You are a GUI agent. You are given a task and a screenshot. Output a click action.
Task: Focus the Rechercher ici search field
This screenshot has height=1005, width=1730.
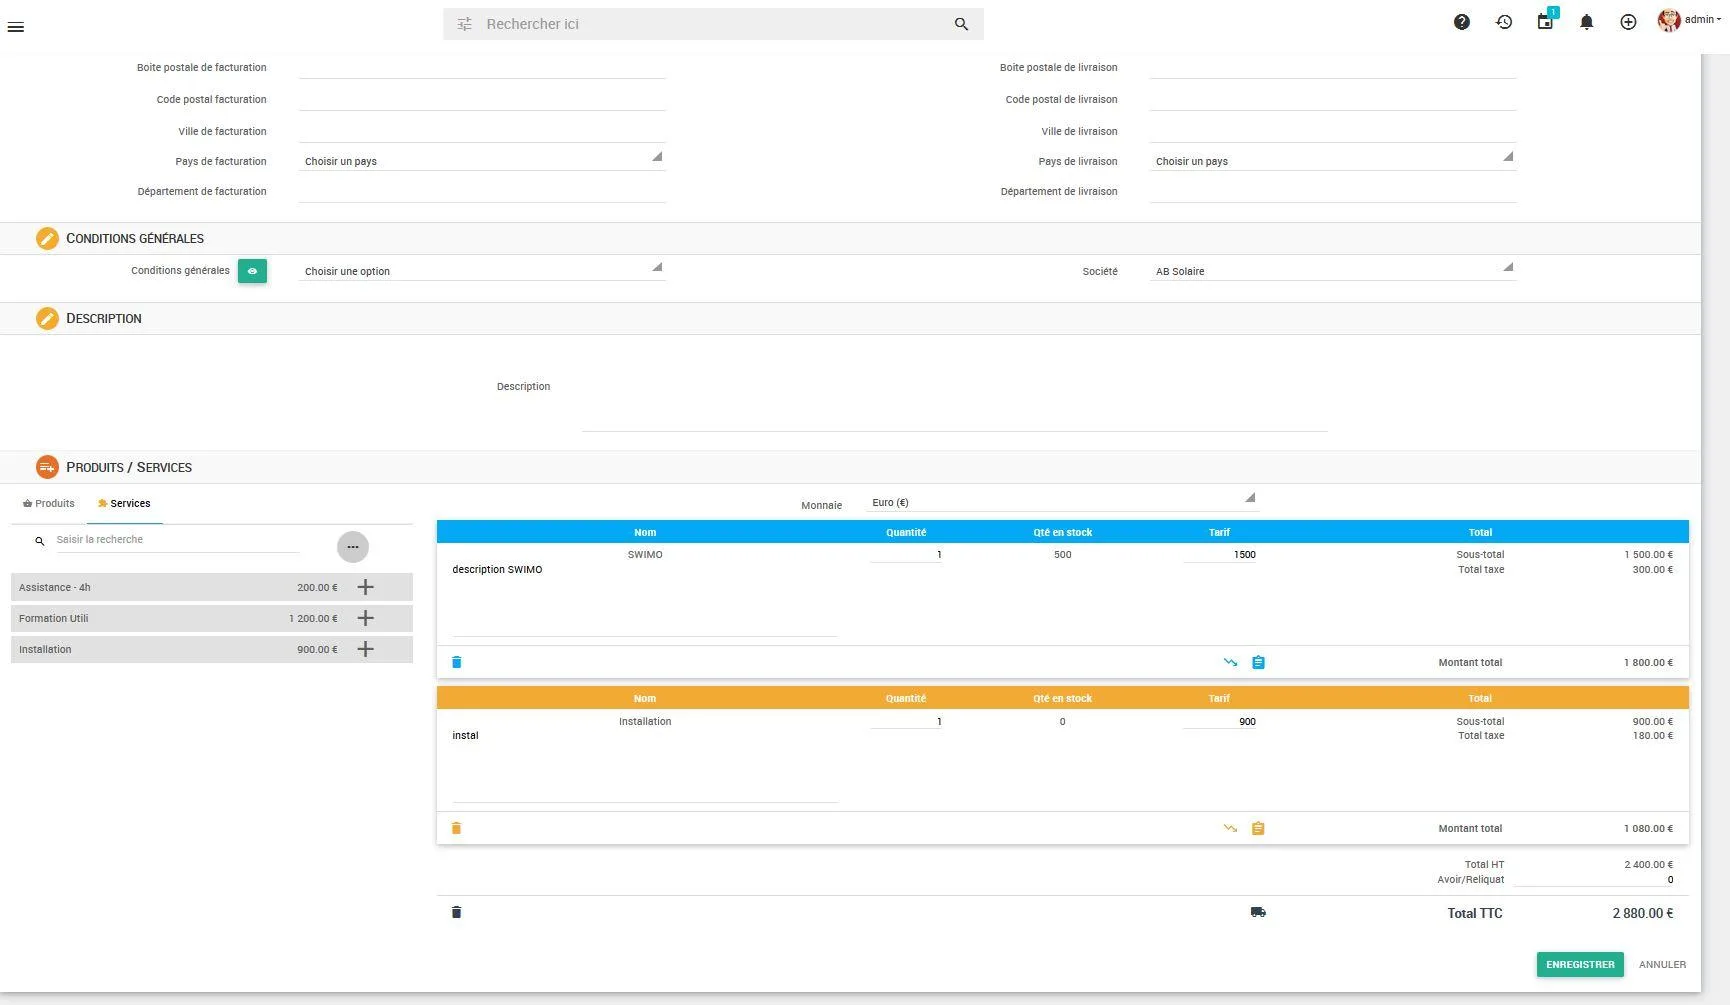713,24
